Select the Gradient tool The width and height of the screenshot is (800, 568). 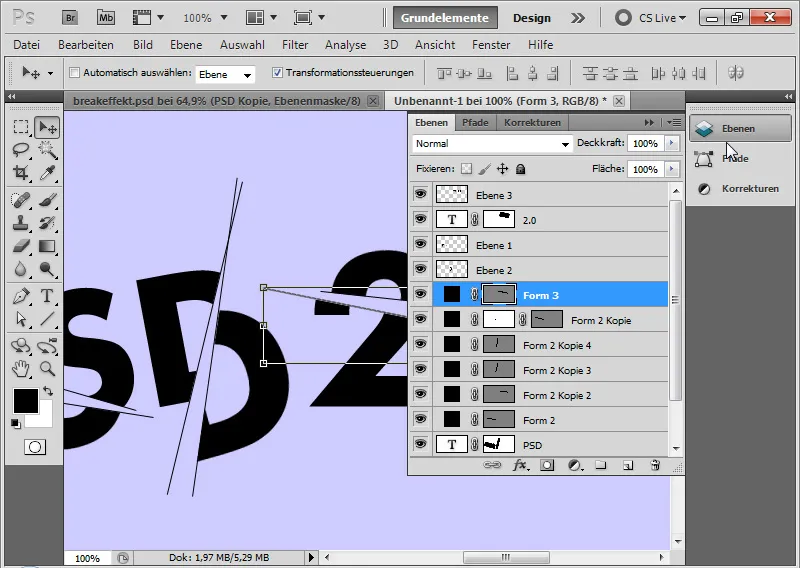point(47,246)
